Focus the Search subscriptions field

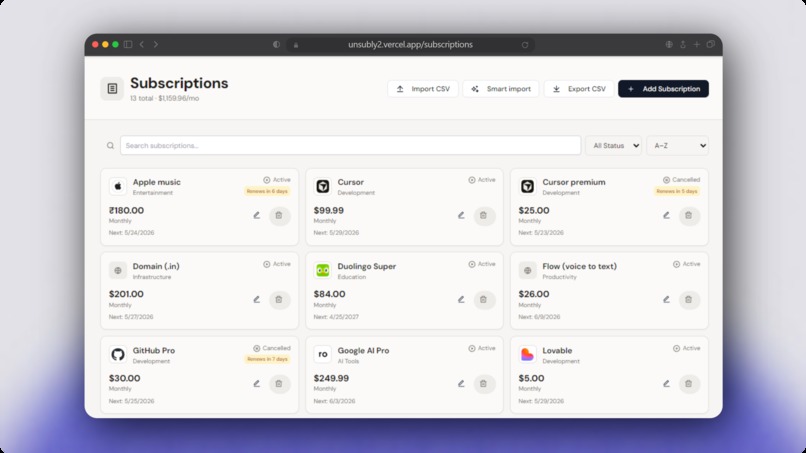pos(351,146)
